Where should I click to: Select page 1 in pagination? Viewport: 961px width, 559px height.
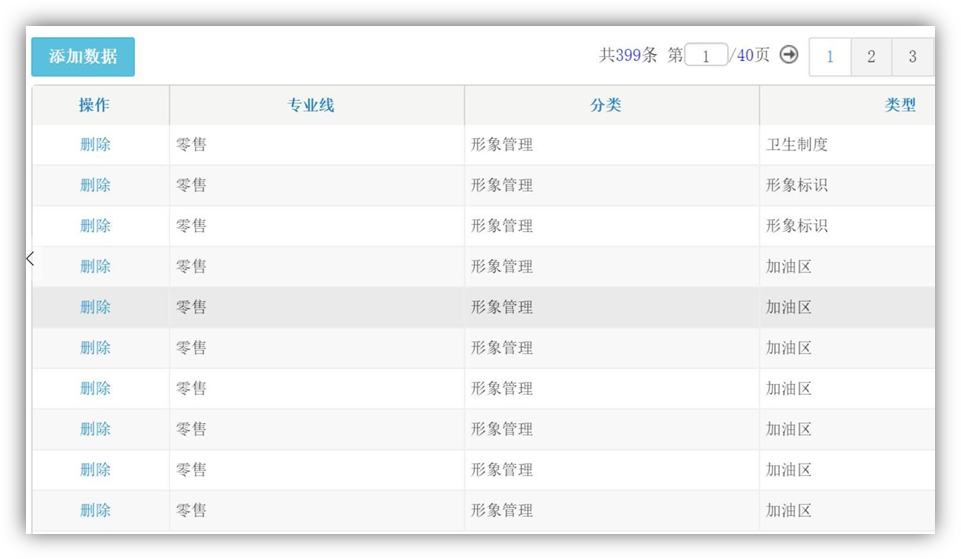tap(830, 57)
